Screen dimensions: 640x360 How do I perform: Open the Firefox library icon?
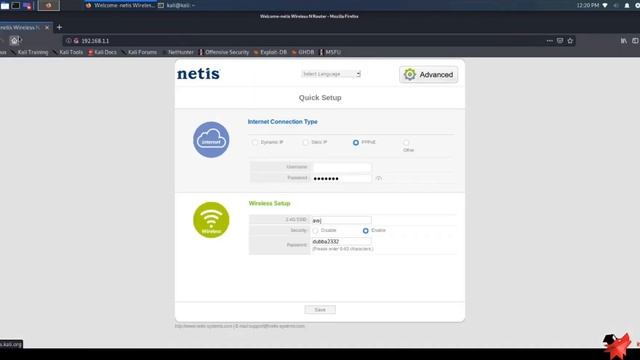point(624,41)
